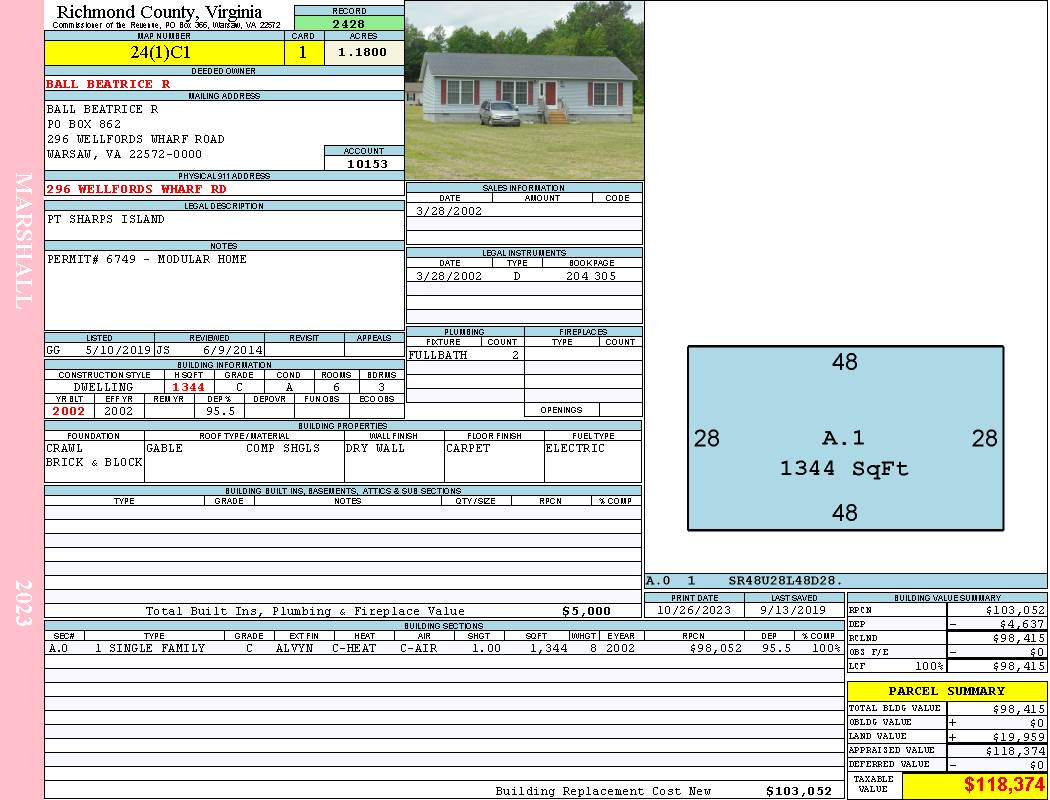
Task: Click the account number 10153
Action: (367, 163)
